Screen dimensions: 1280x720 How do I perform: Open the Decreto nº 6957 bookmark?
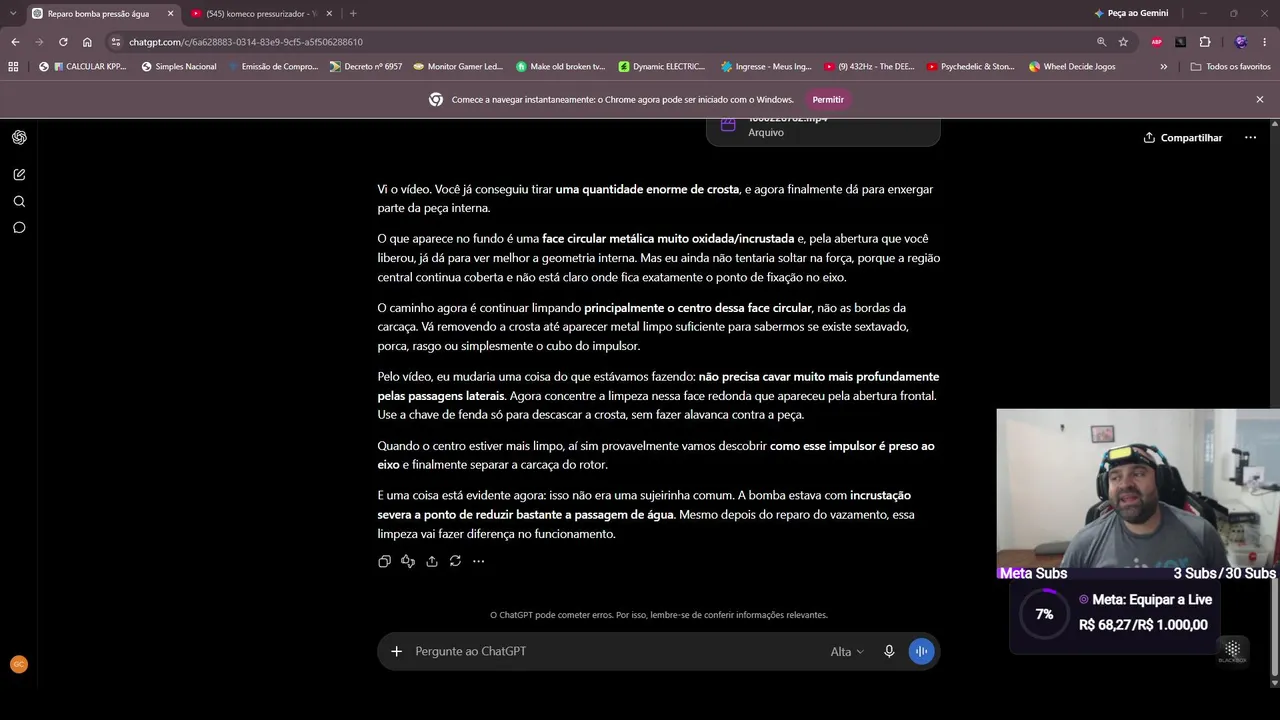(x=366, y=67)
